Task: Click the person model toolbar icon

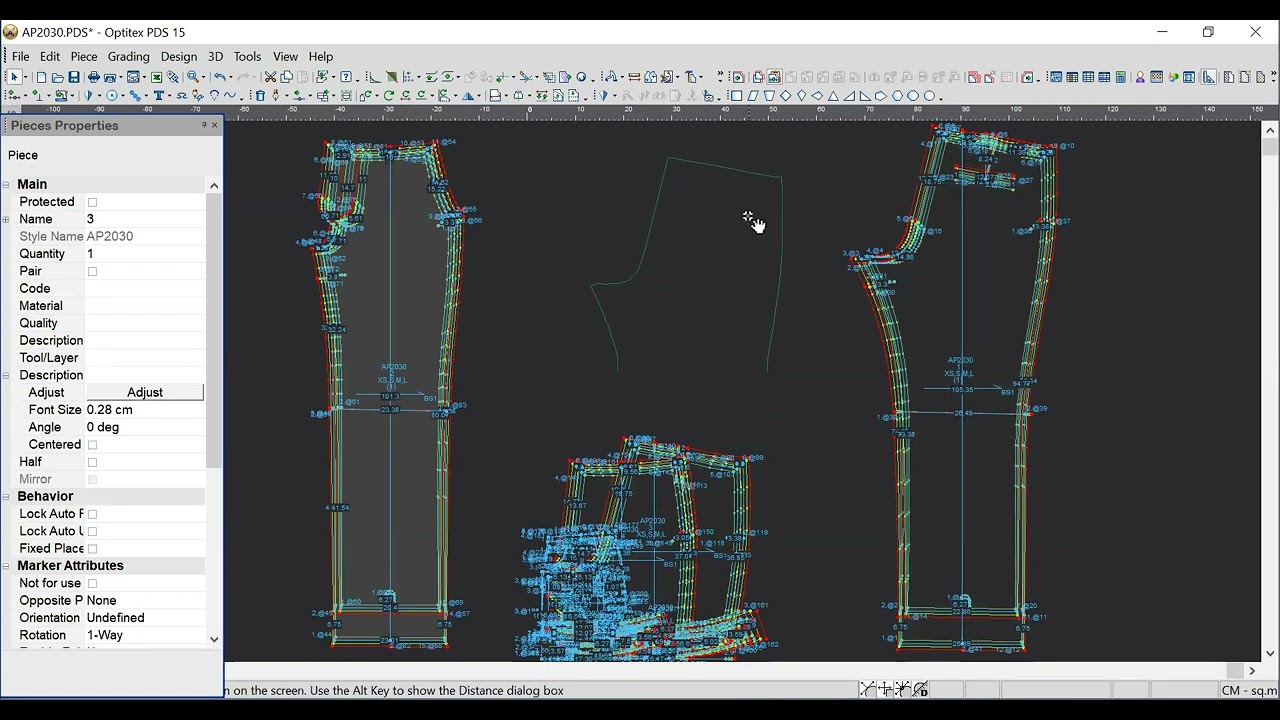Action: [1140, 77]
